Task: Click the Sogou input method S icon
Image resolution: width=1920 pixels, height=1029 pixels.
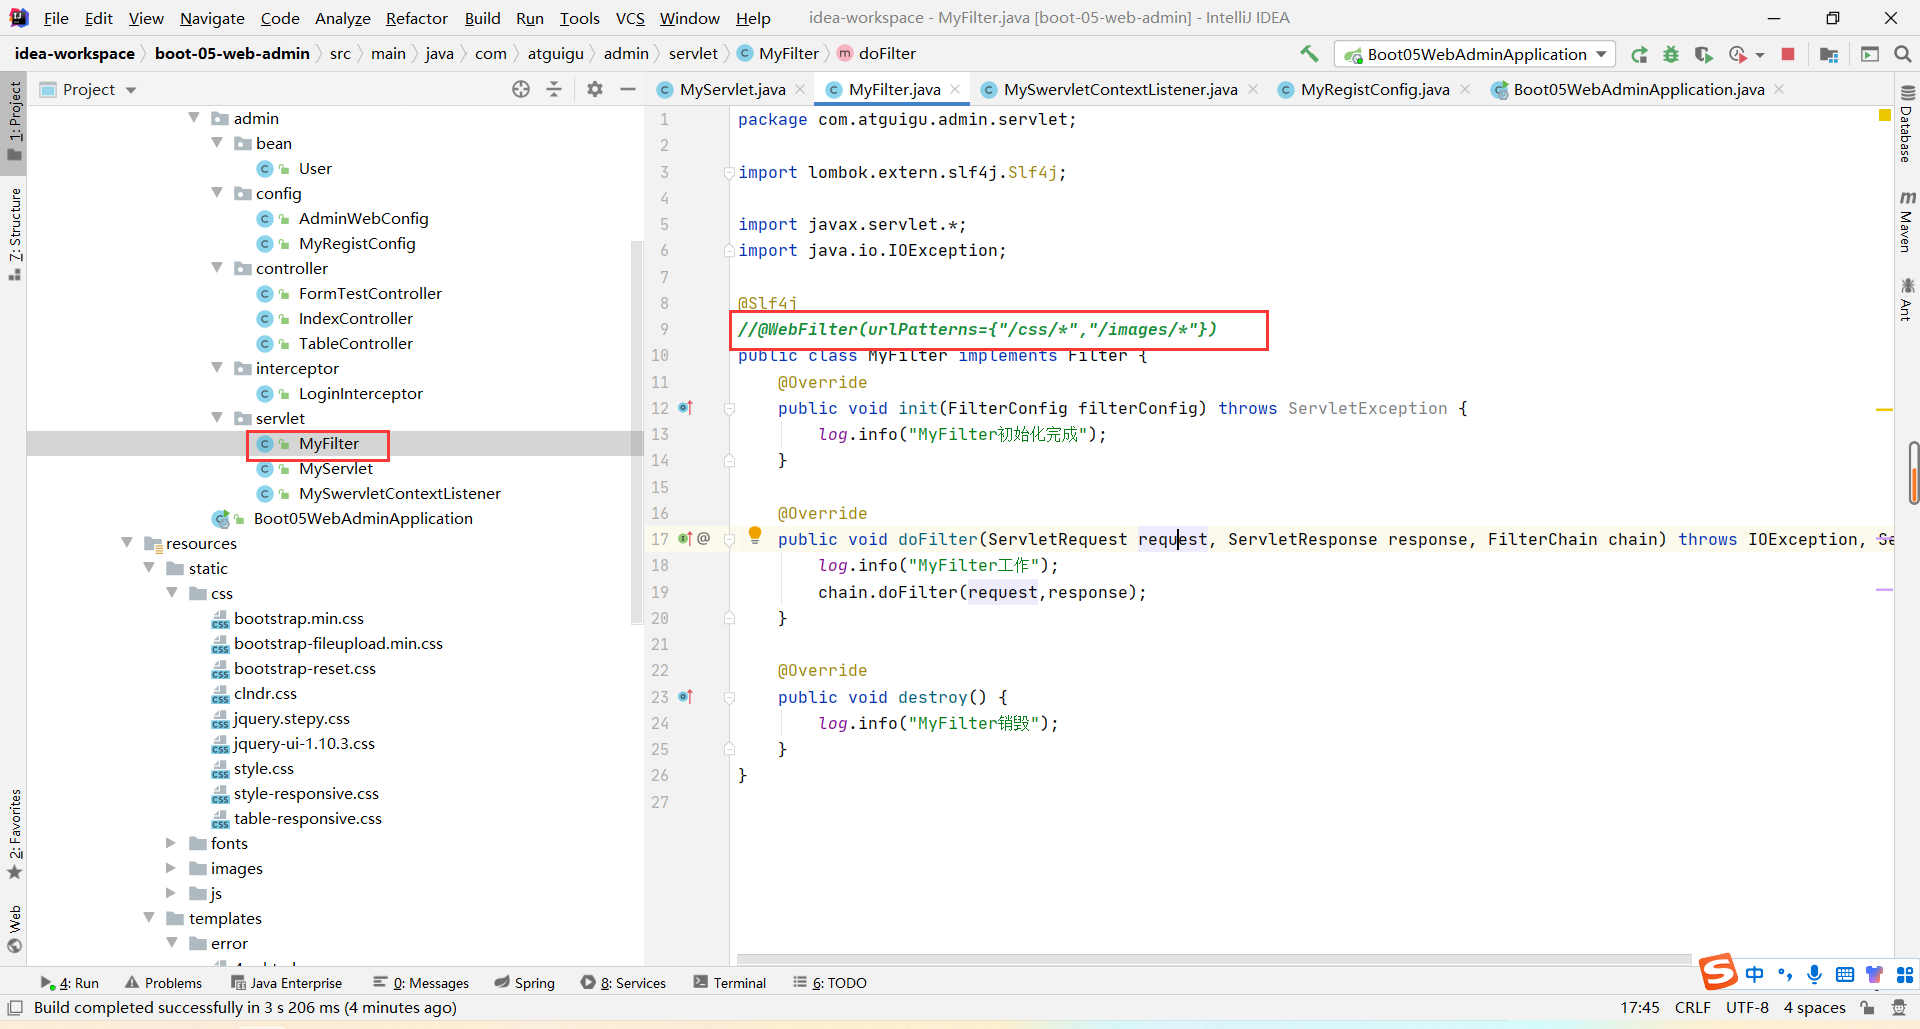Action: [1718, 972]
